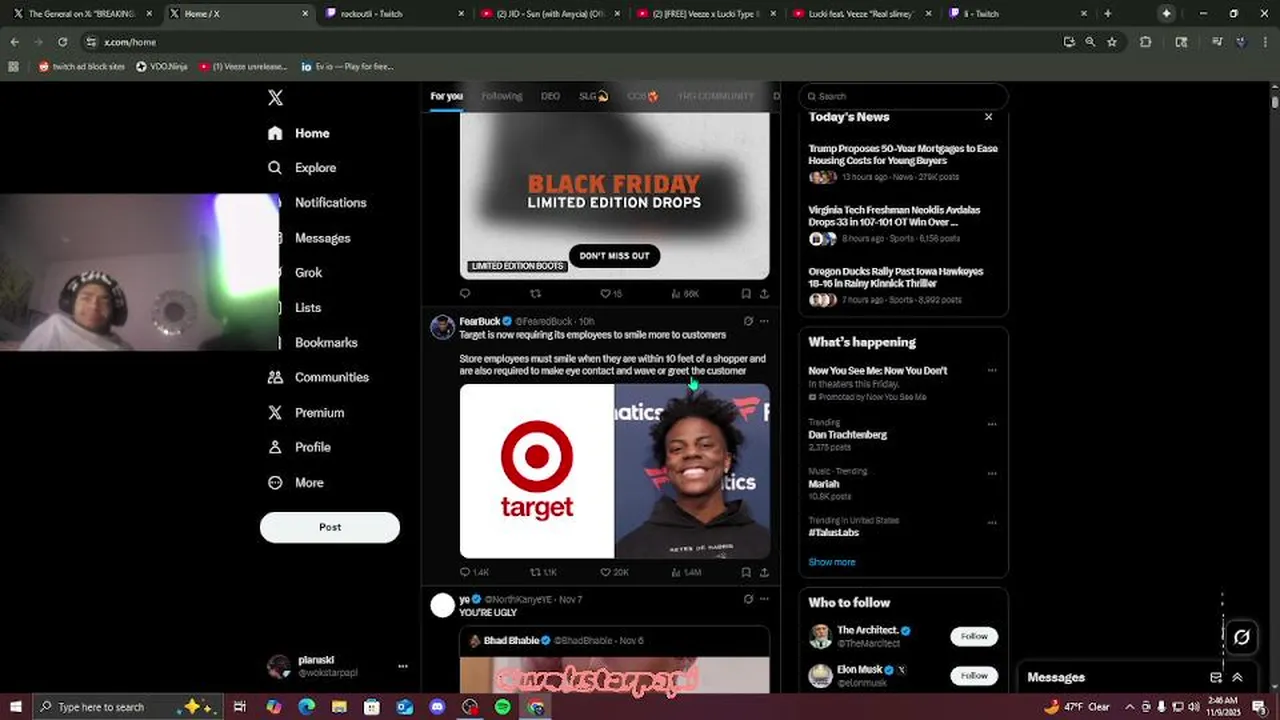Share the Black Friday ad post
This screenshot has width=1280, height=720.
point(764,294)
